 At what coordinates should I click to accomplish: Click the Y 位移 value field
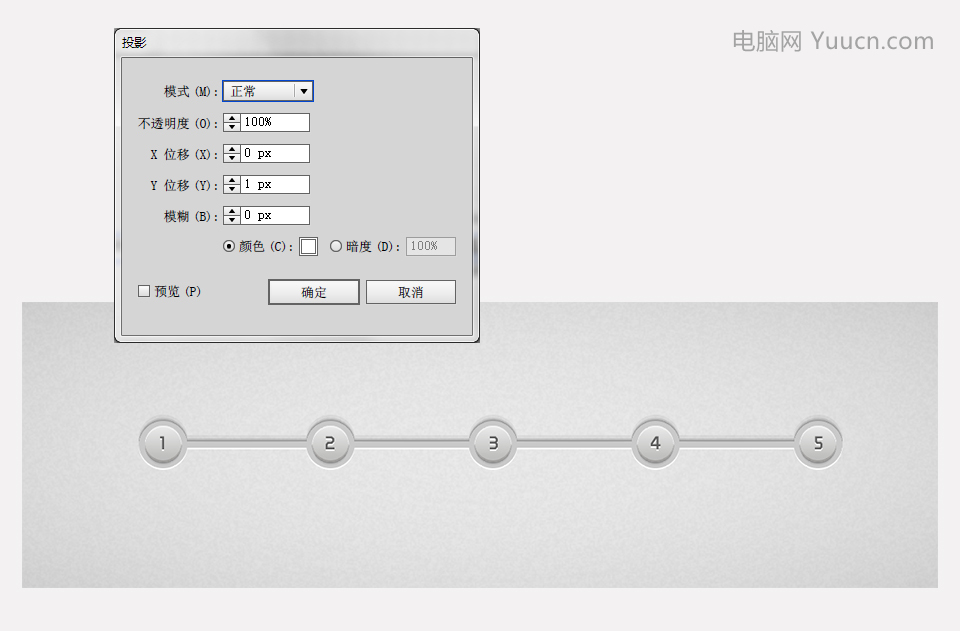point(275,185)
